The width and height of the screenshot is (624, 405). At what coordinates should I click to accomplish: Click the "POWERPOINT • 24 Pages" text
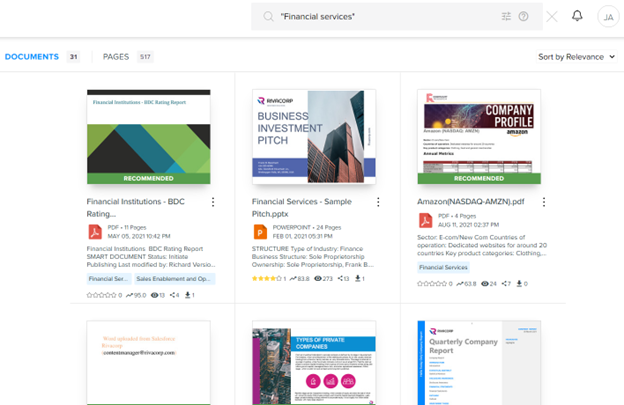[x=307, y=228]
